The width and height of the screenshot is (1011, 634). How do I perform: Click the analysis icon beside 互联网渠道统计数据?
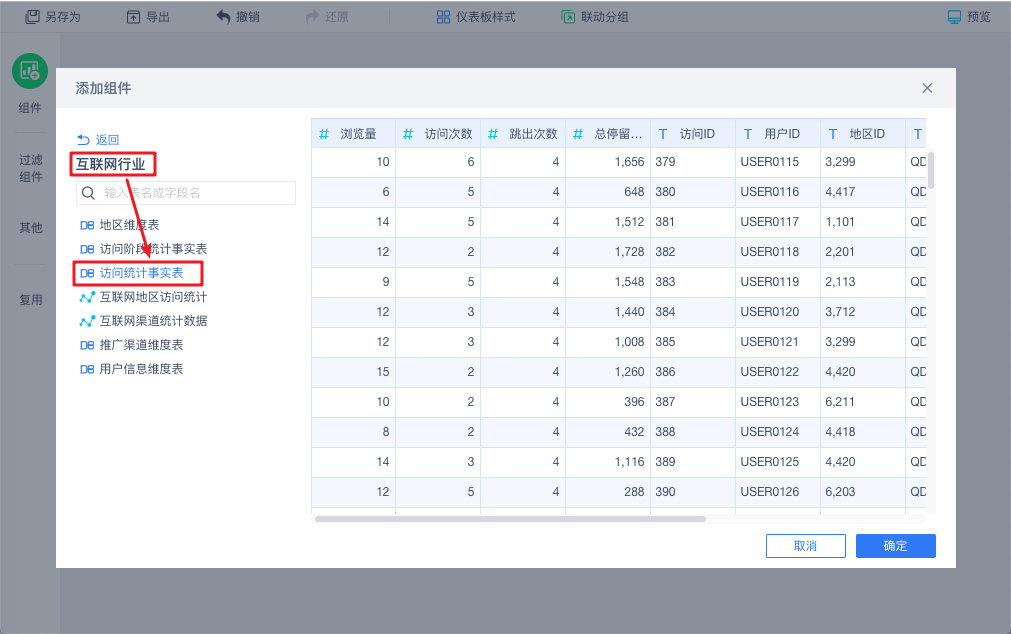[x=87, y=321]
